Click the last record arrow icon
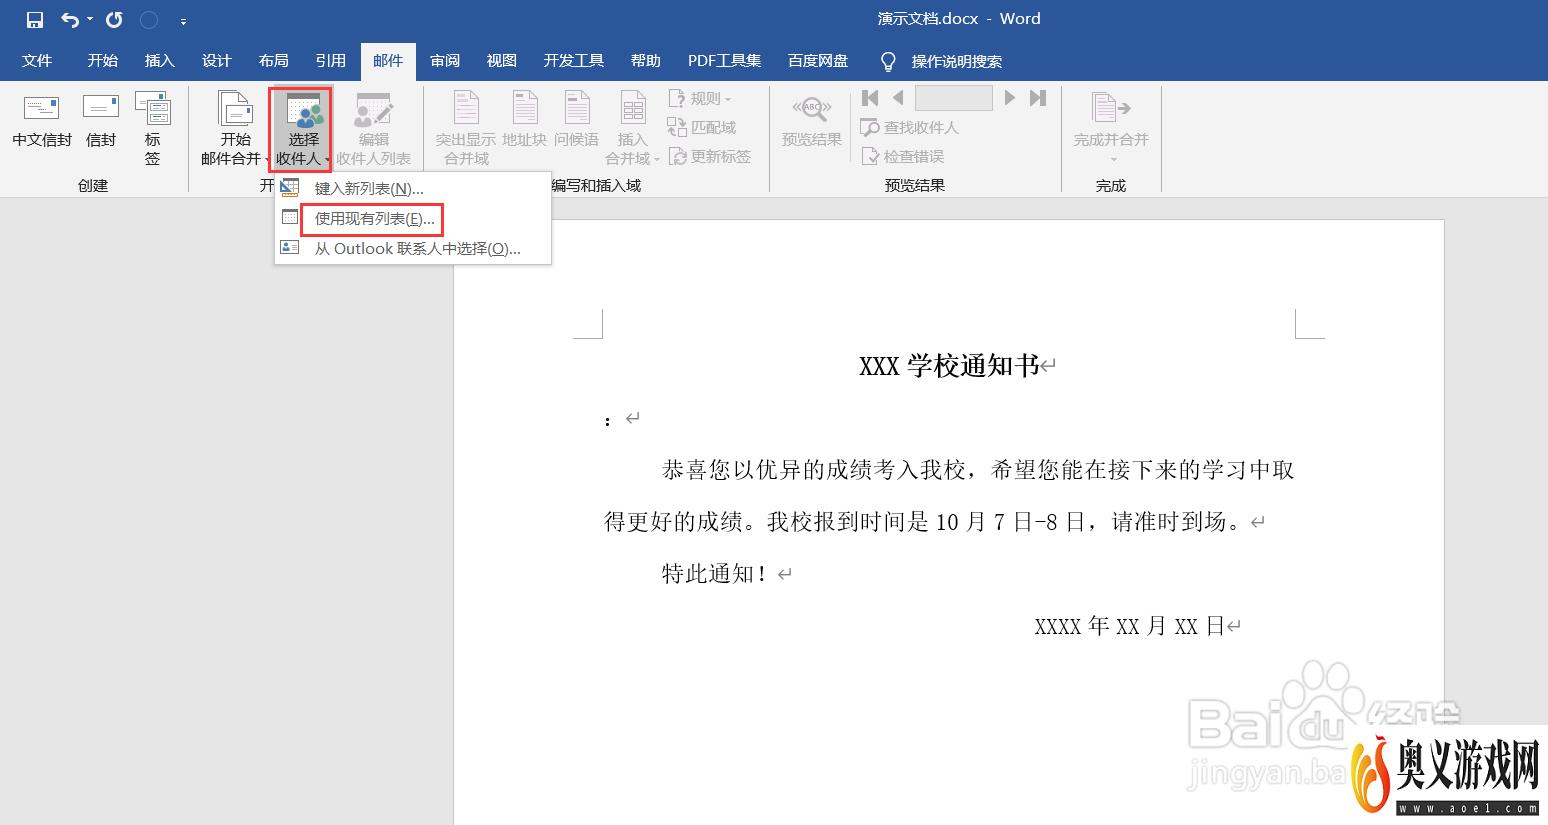Screen dimensions: 1548x825 click(1038, 98)
